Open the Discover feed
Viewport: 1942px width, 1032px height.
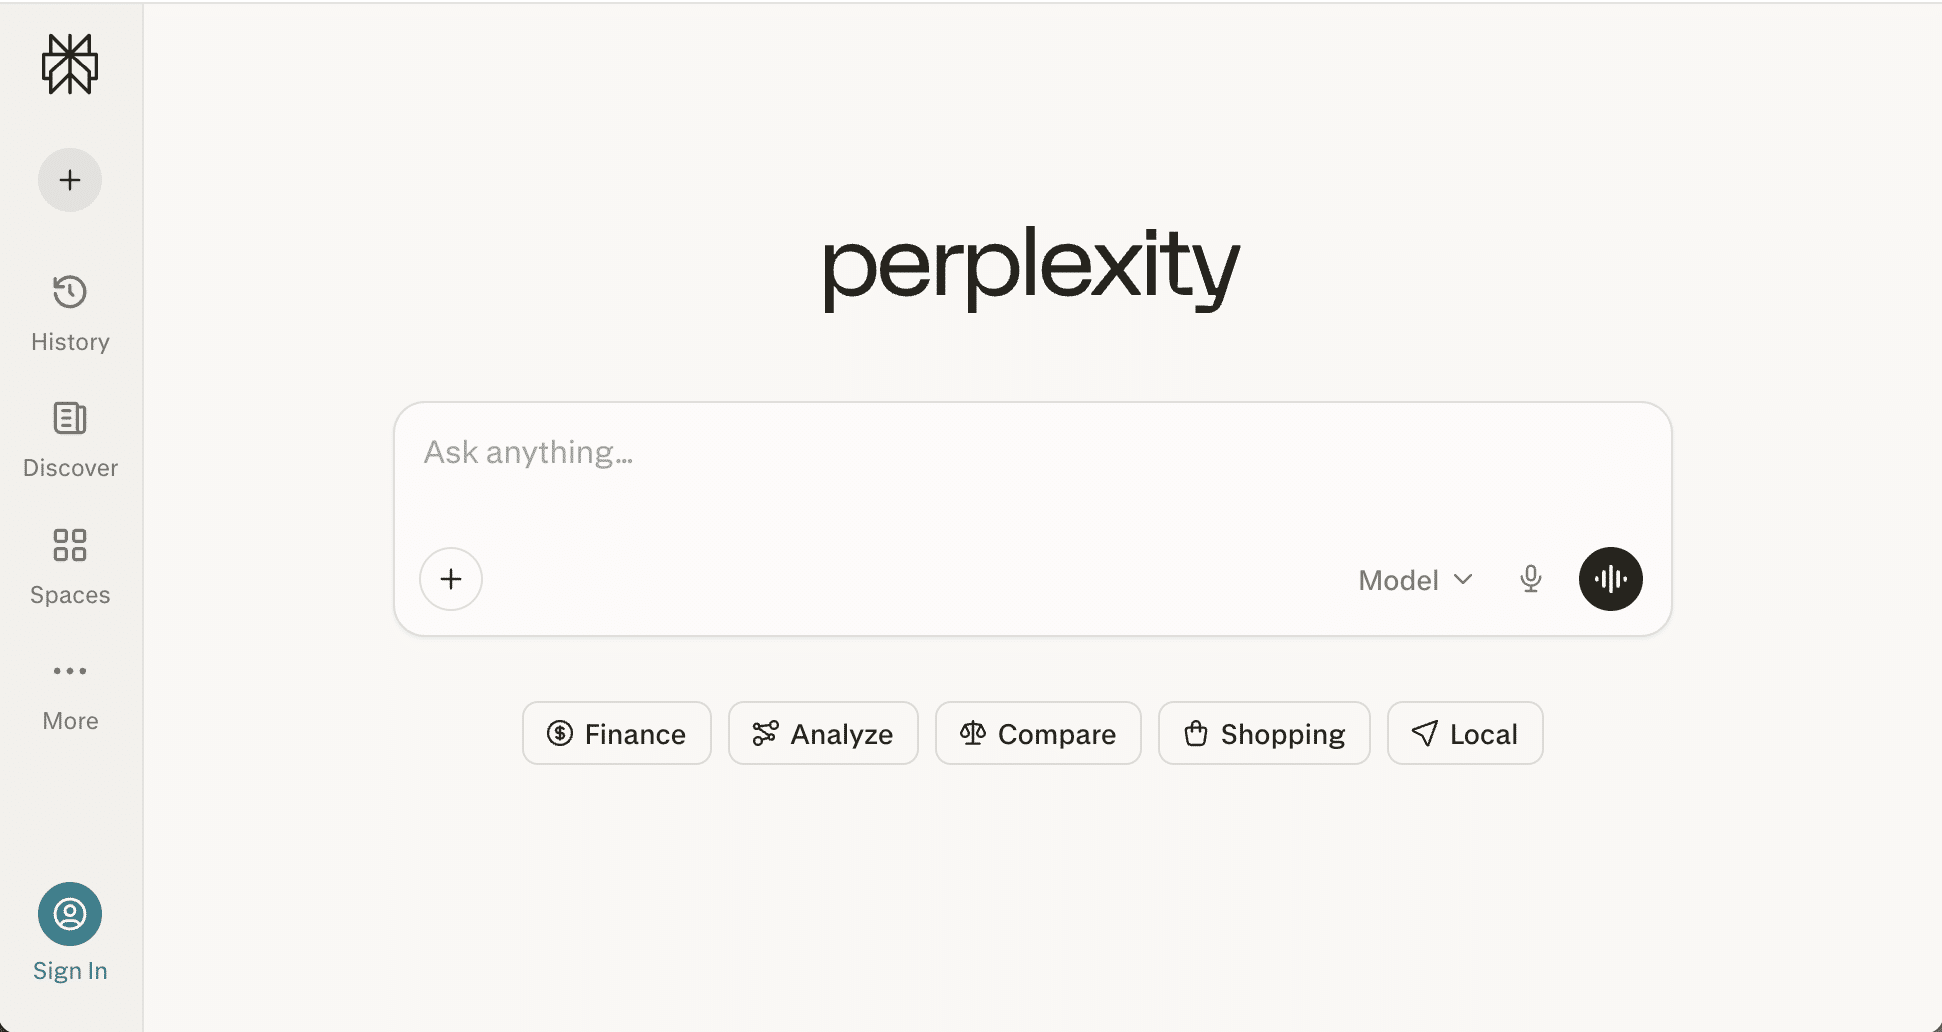pos(69,437)
